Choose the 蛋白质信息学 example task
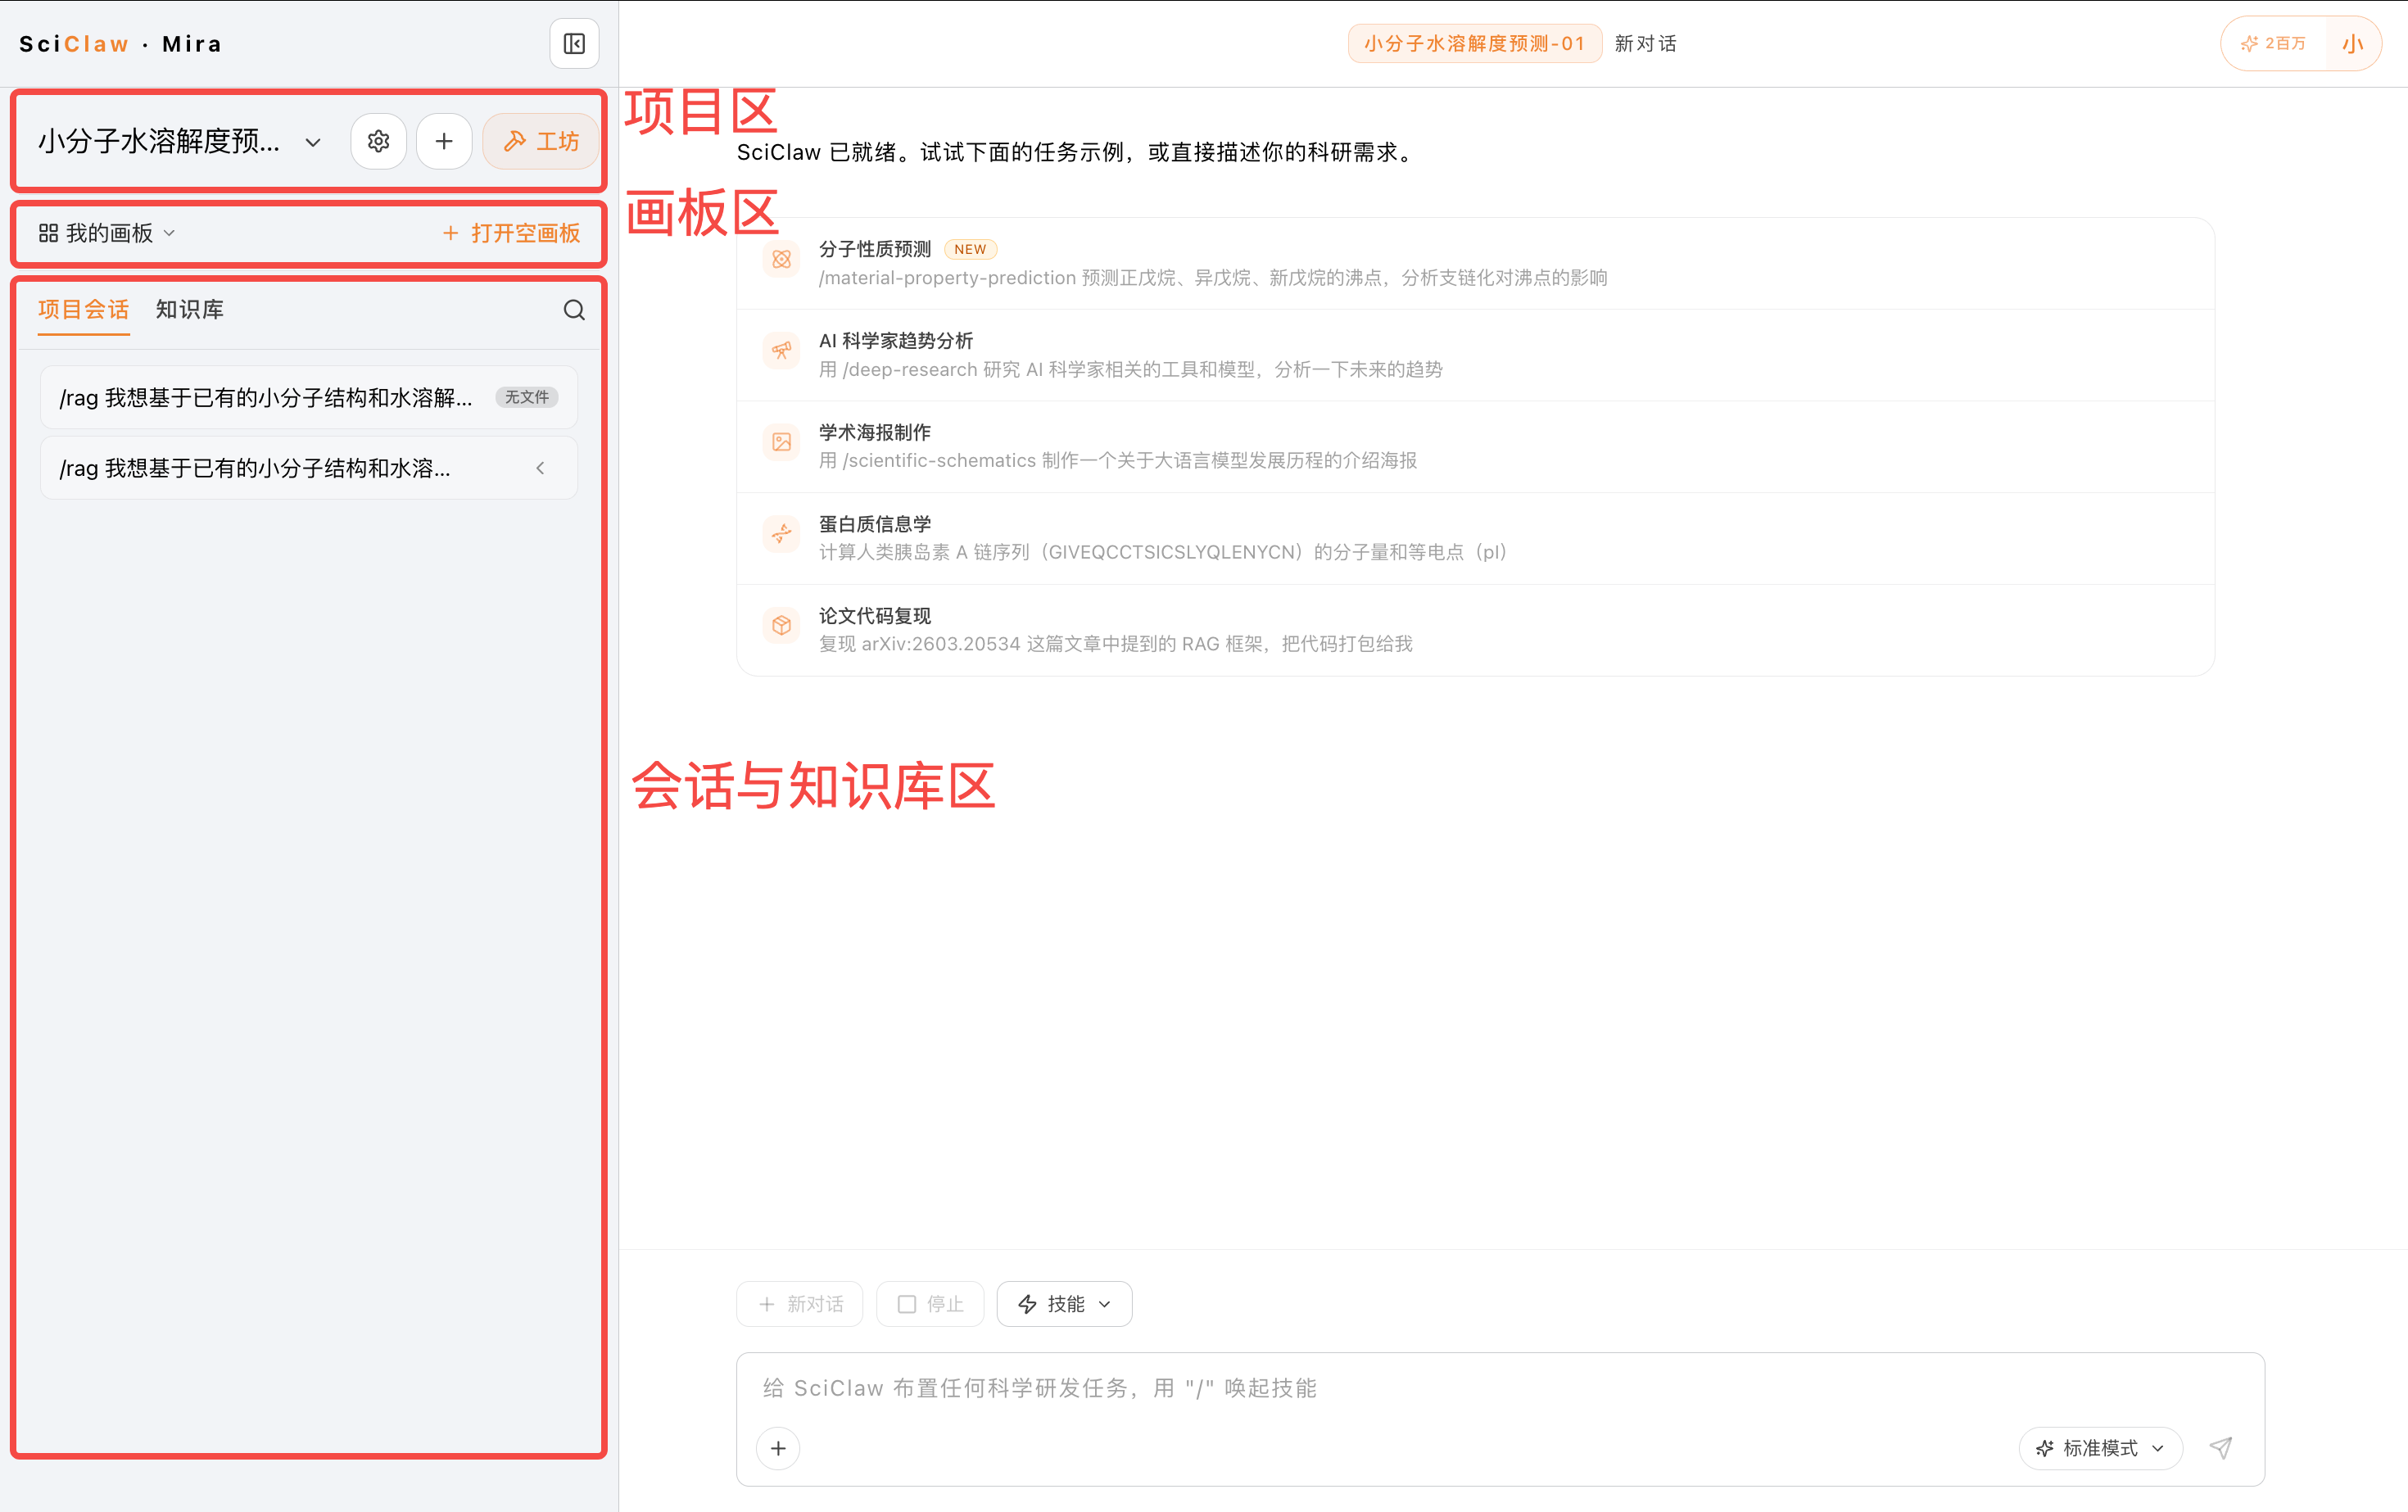This screenshot has height=1512, width=2408. (1475, 538)
